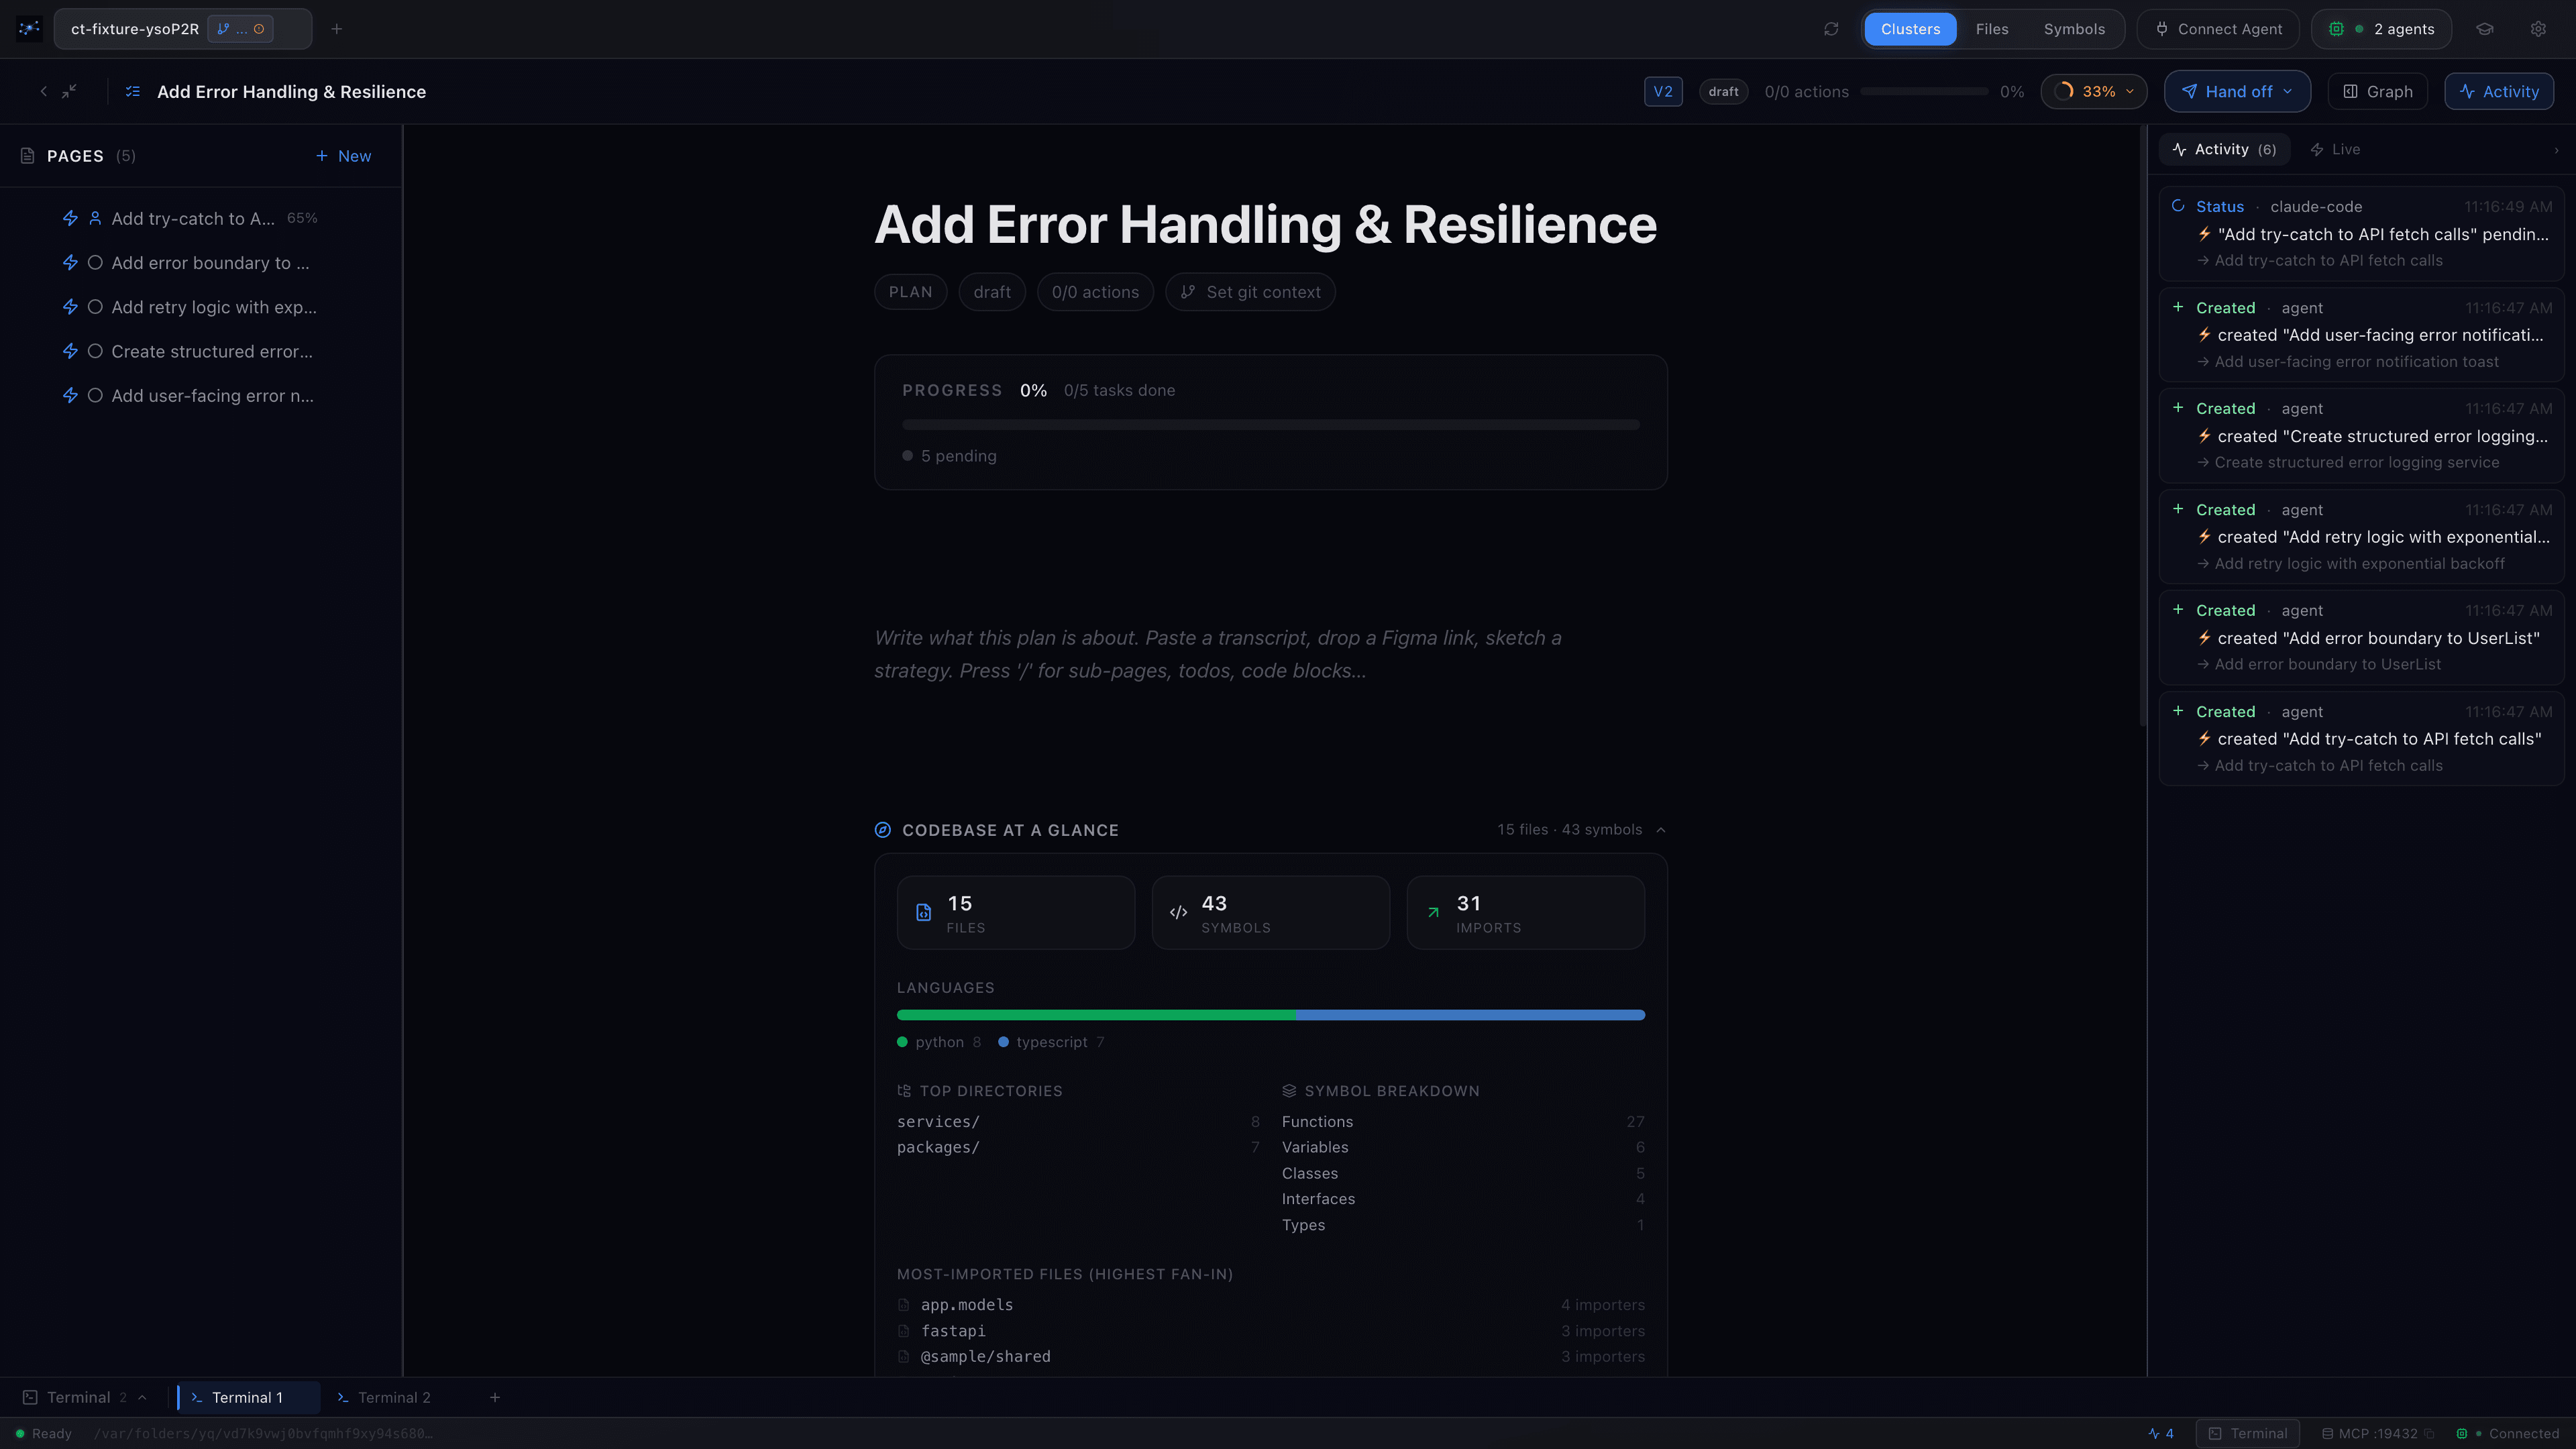The image size is (2576, 1449).
Task: Click the Set git context button
Action: tap(1250, 292)
